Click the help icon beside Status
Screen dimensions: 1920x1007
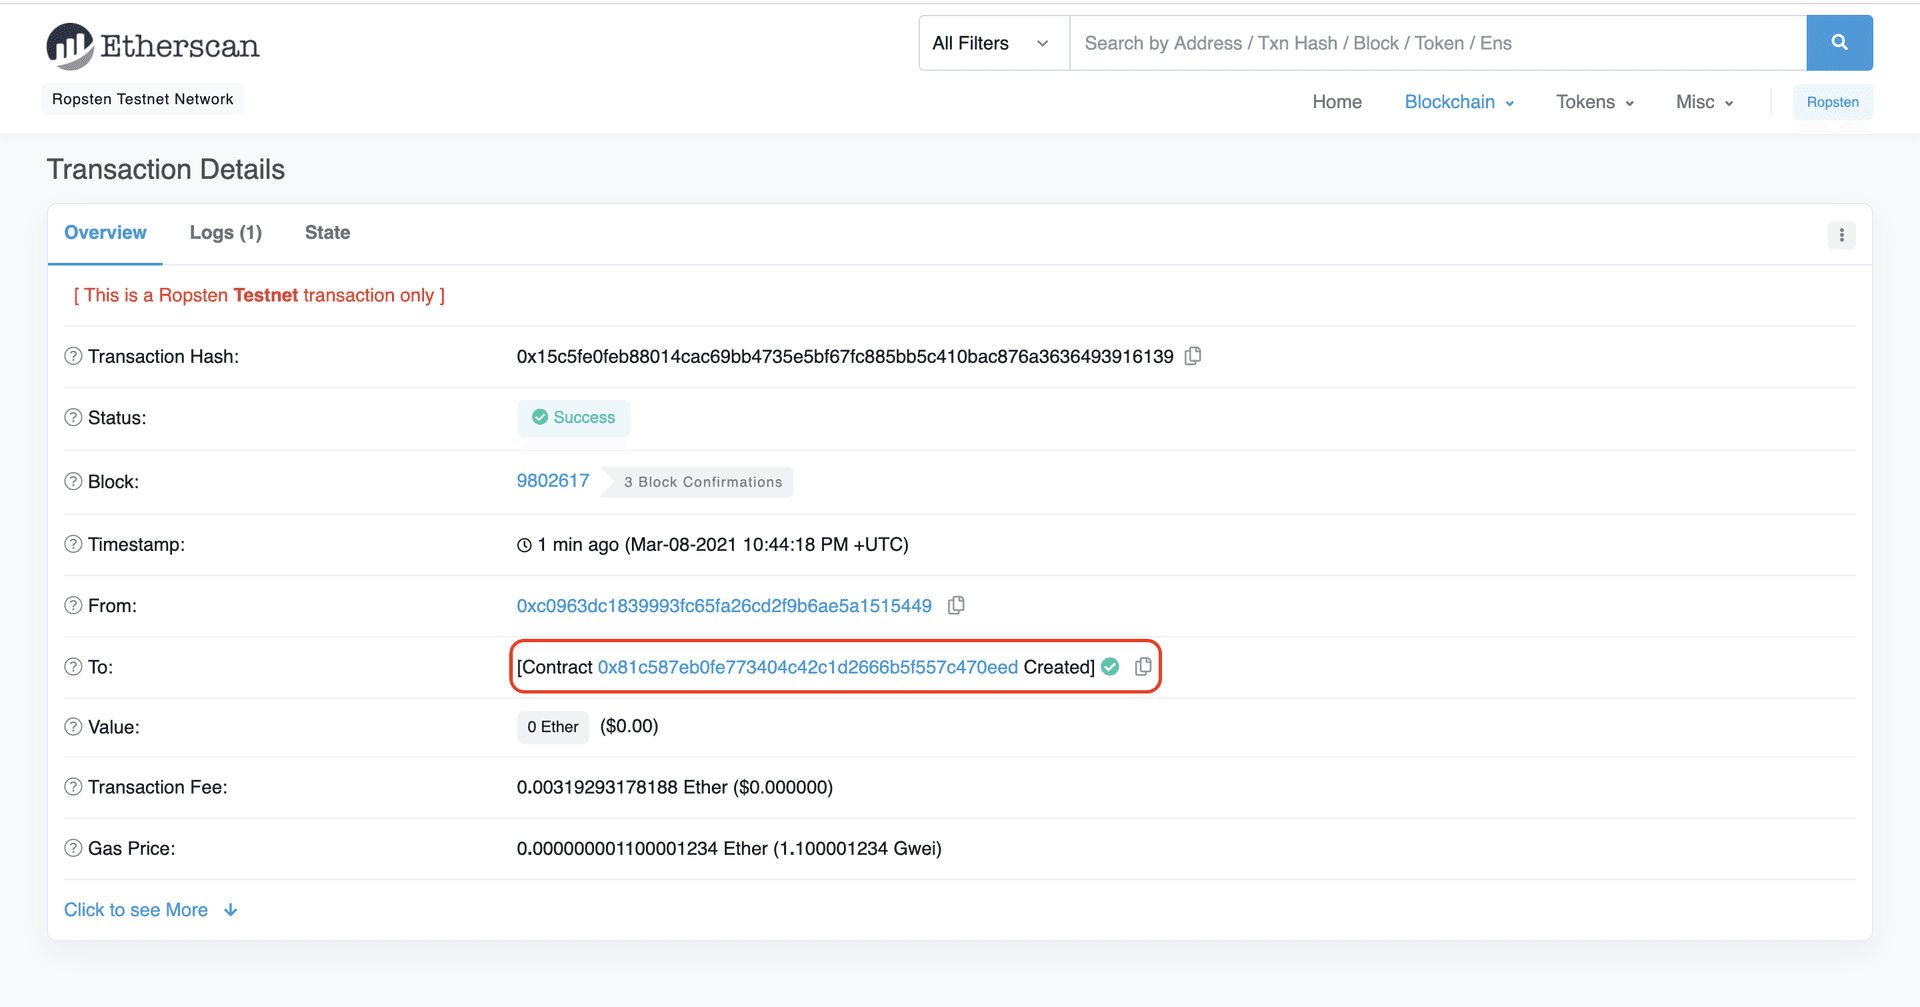click(x=72, y=418)
